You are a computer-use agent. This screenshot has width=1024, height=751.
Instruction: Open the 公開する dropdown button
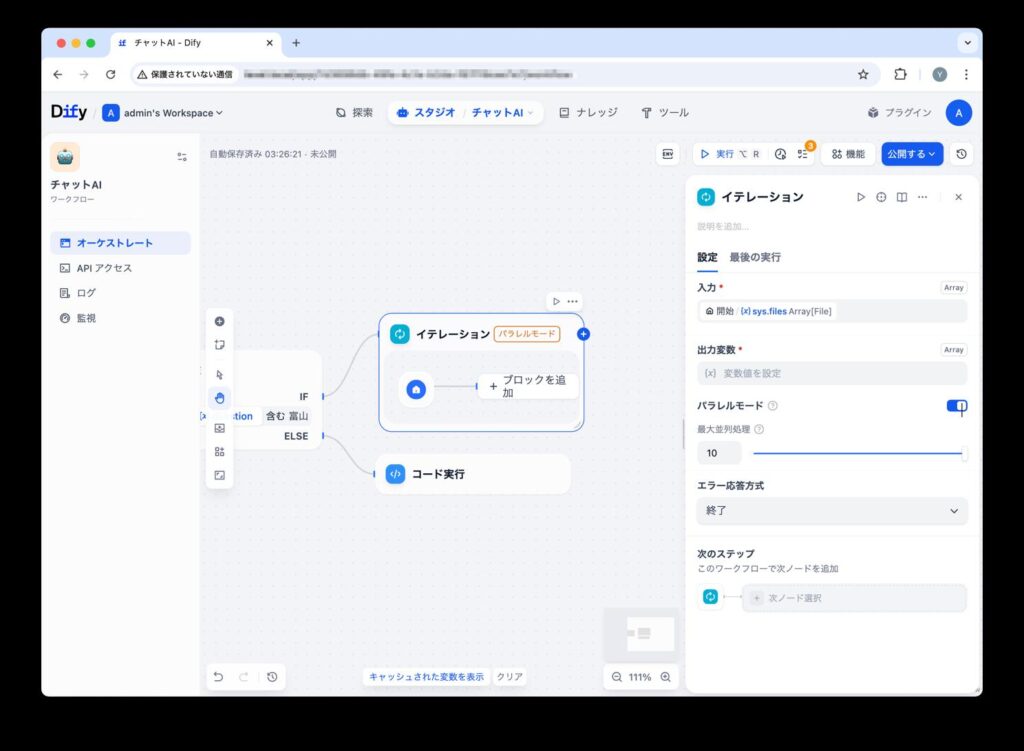pos(911,154)
